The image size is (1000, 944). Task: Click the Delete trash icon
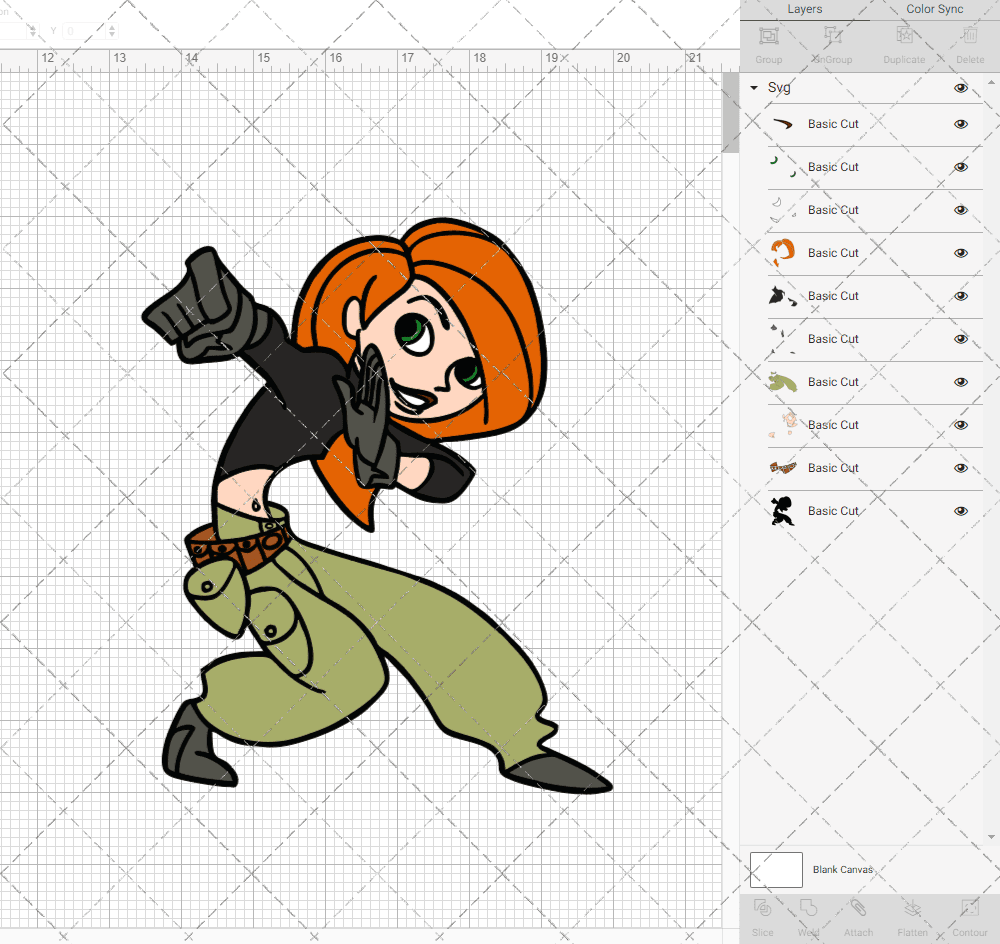969,43
